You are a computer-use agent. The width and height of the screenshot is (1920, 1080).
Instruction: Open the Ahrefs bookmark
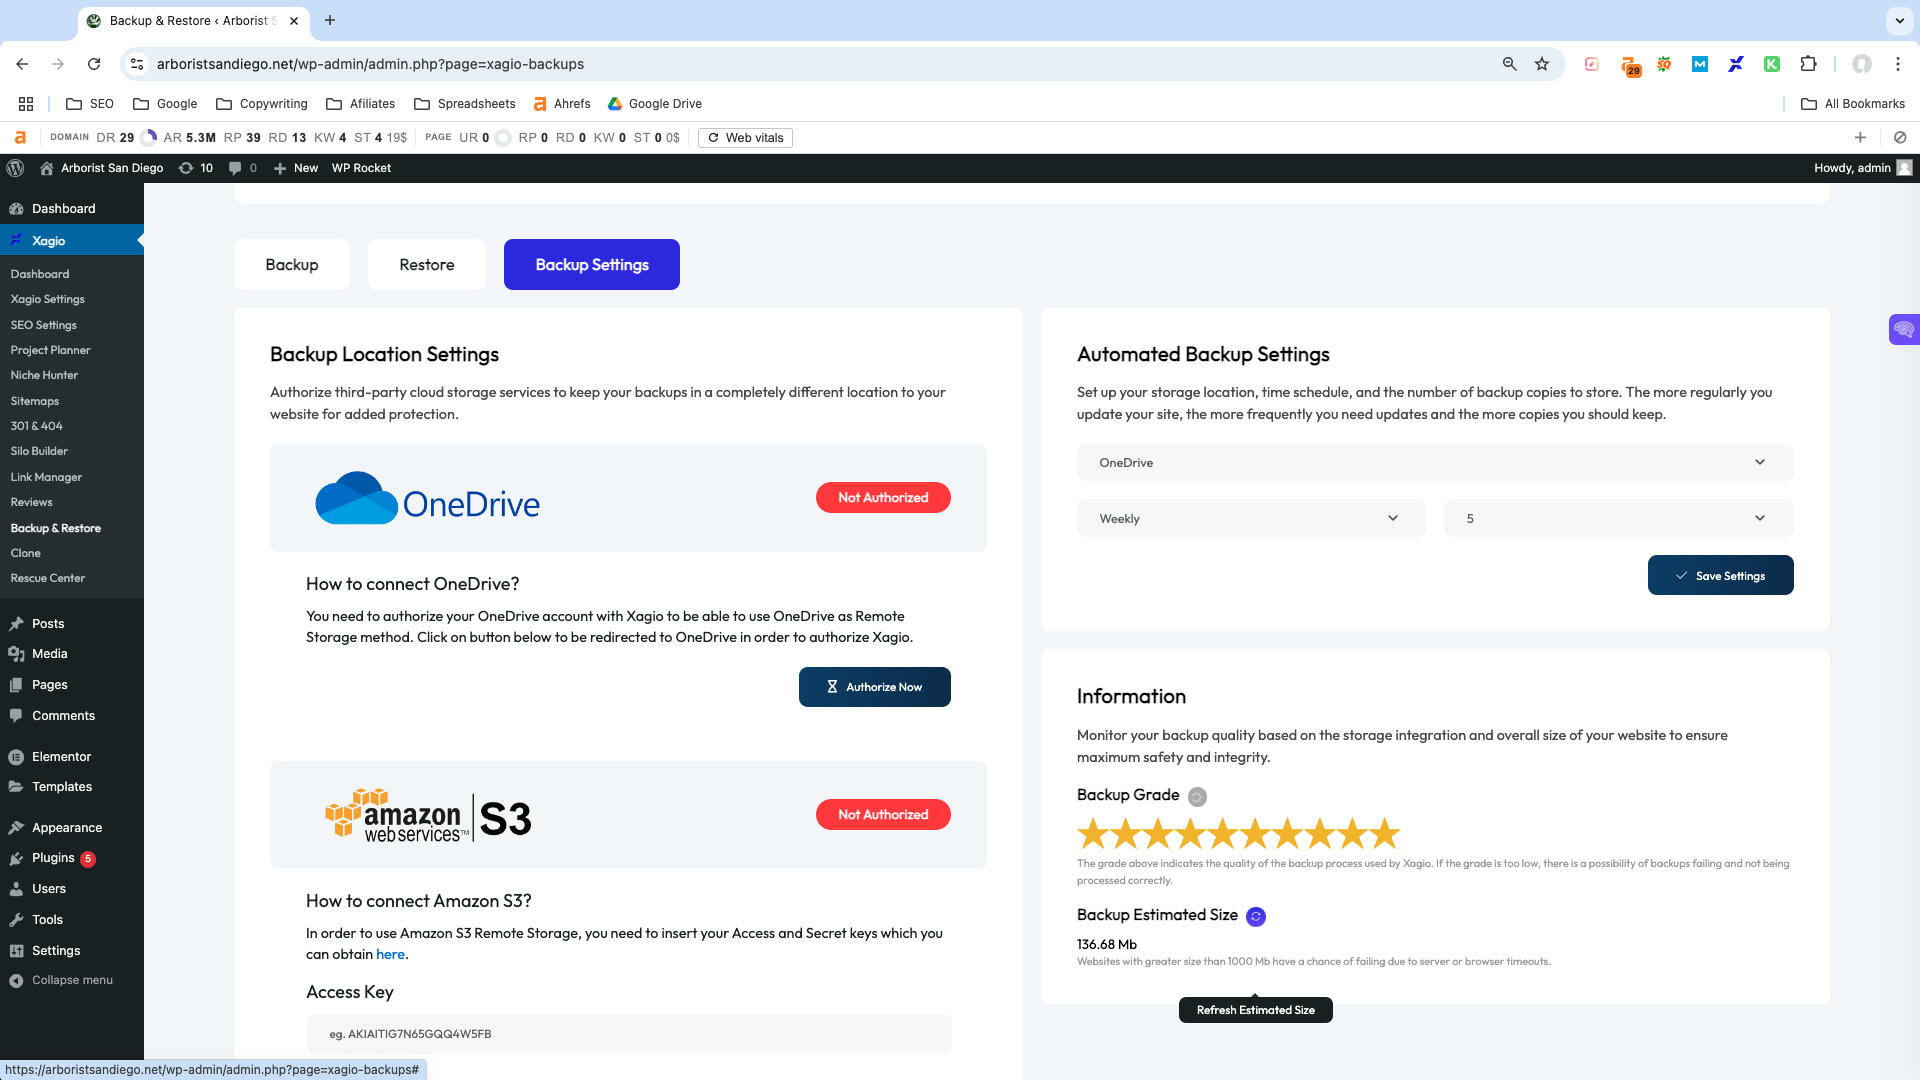click(x=561, y=104)
